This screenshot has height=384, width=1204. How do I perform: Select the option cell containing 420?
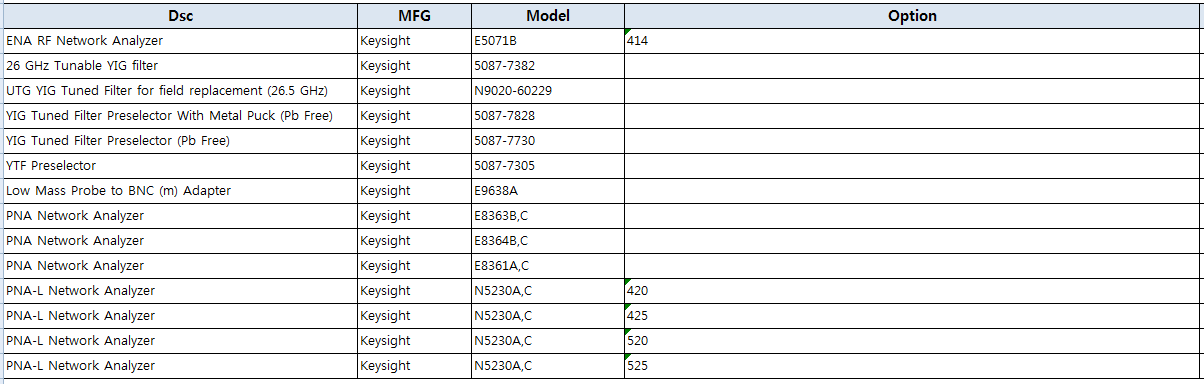pyautogui.click(x=912, y=291)
